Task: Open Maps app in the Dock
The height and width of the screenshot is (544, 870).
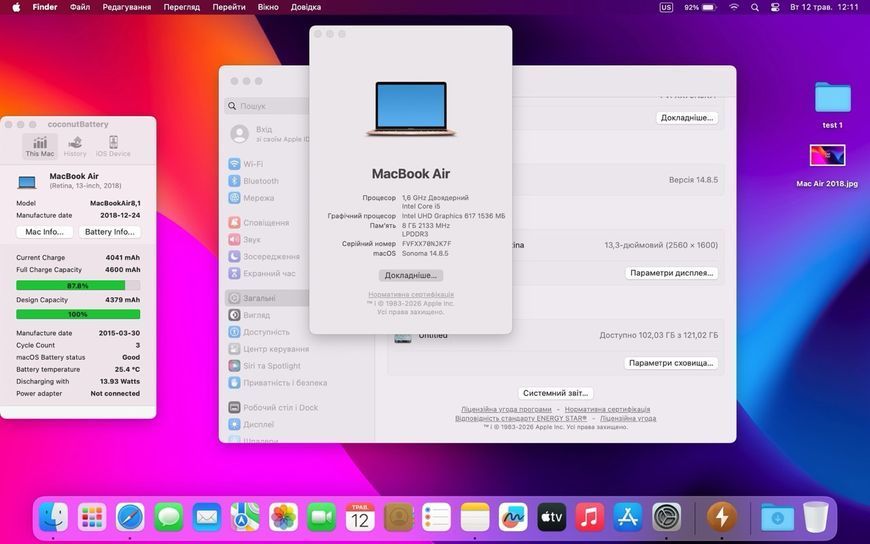Action: click(245, 517)
